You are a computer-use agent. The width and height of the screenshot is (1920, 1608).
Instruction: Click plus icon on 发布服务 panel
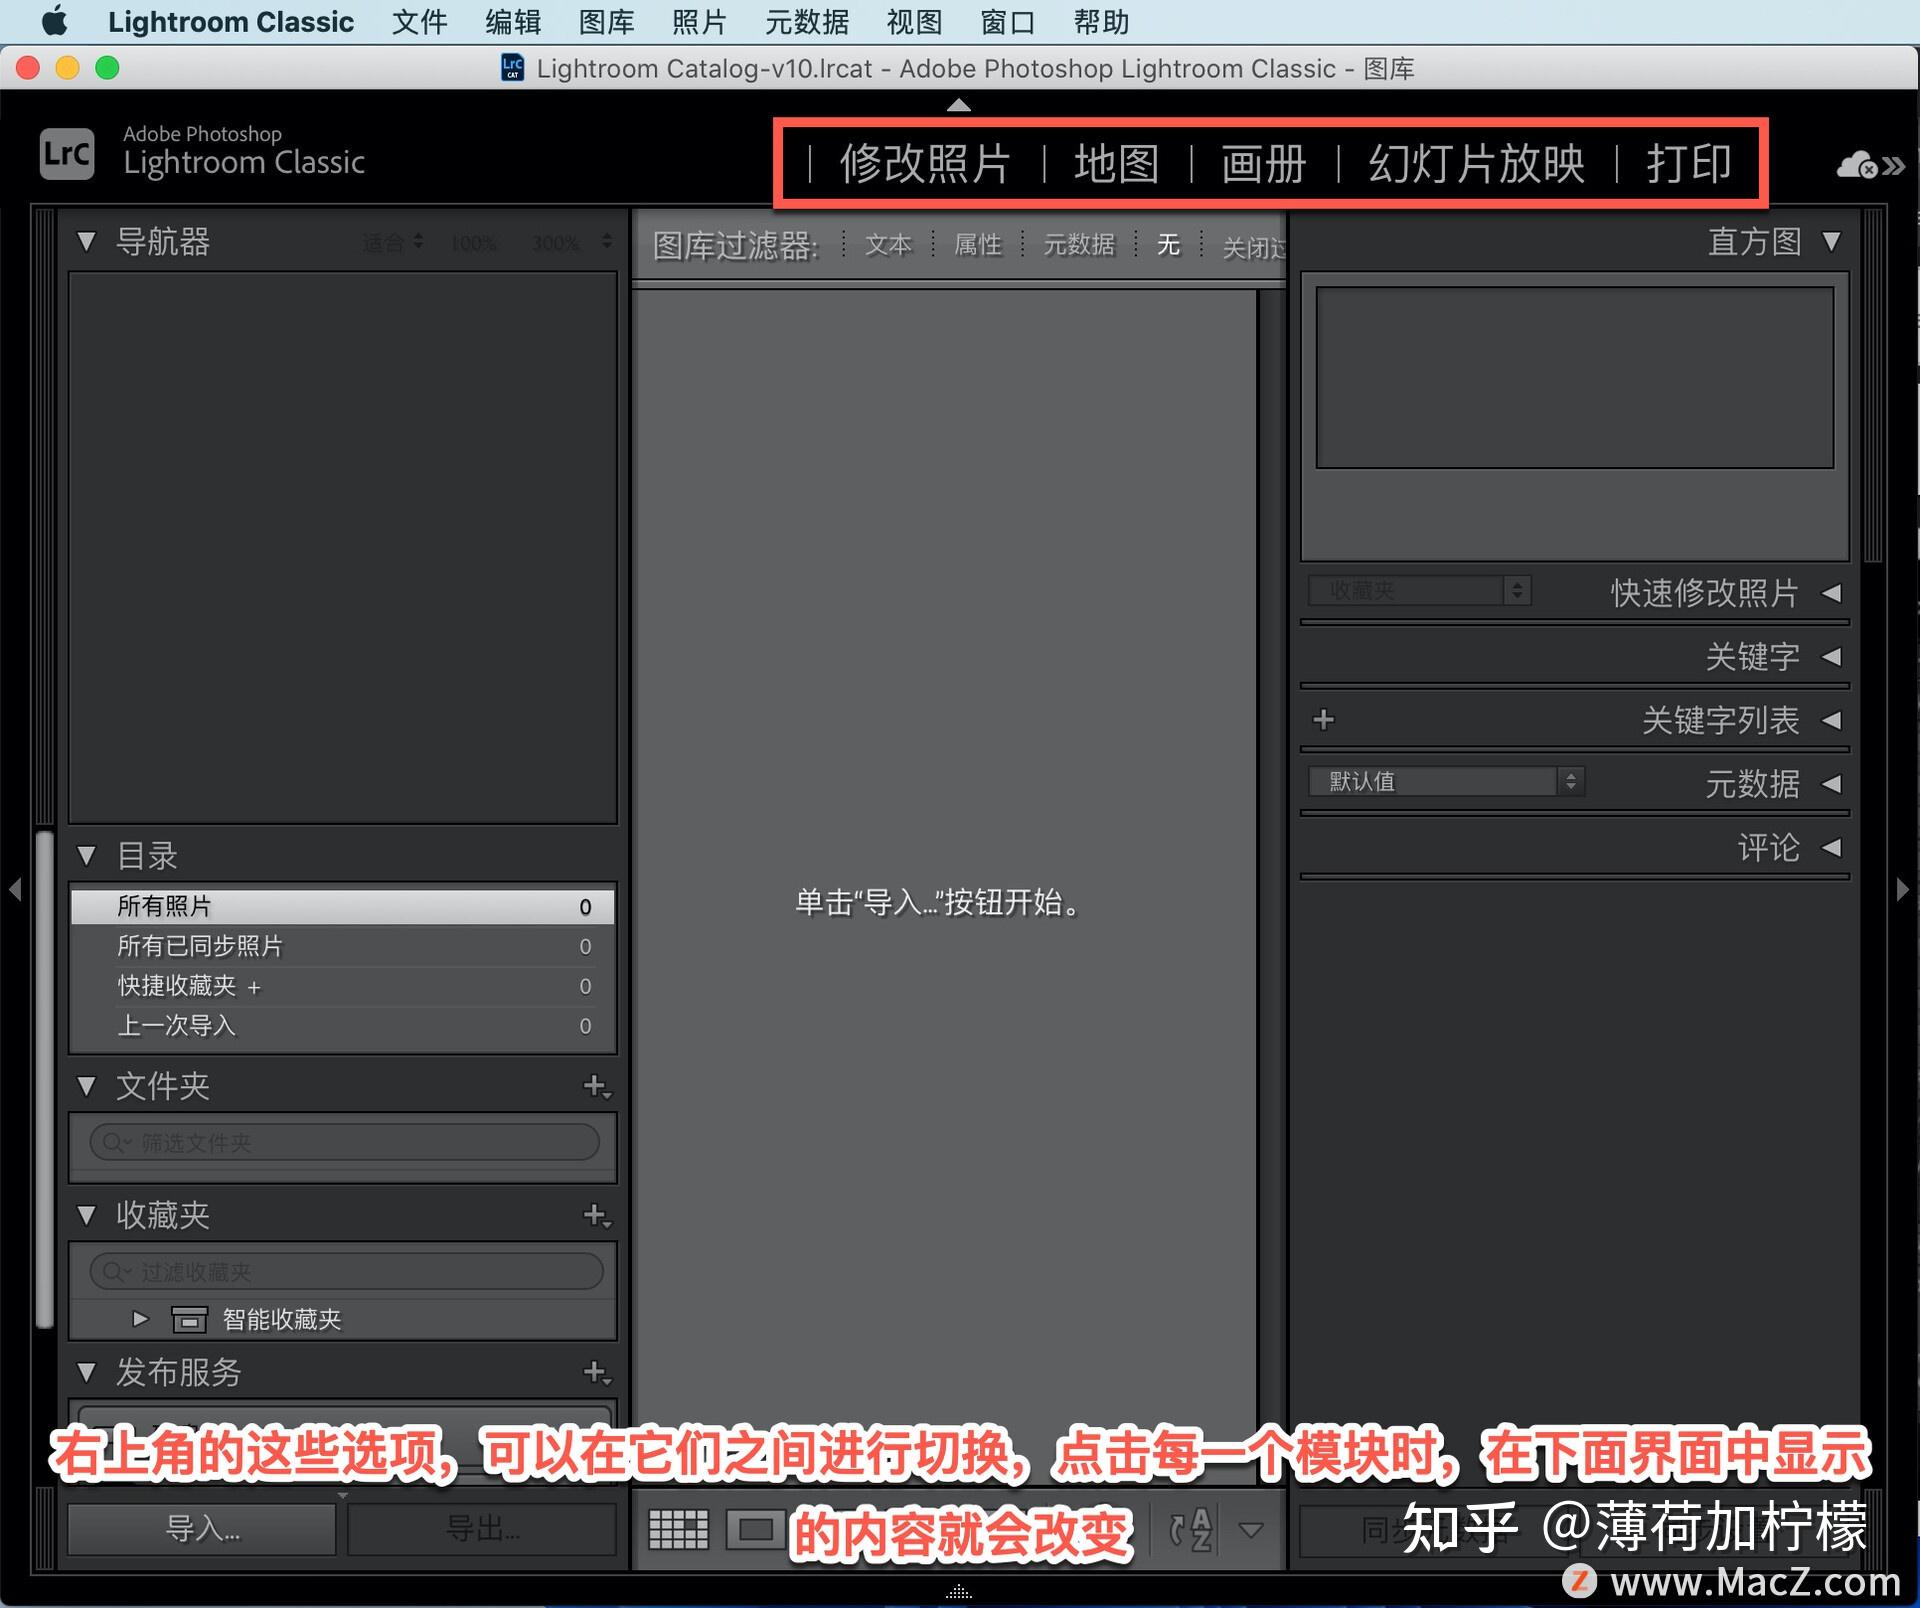597,1372
